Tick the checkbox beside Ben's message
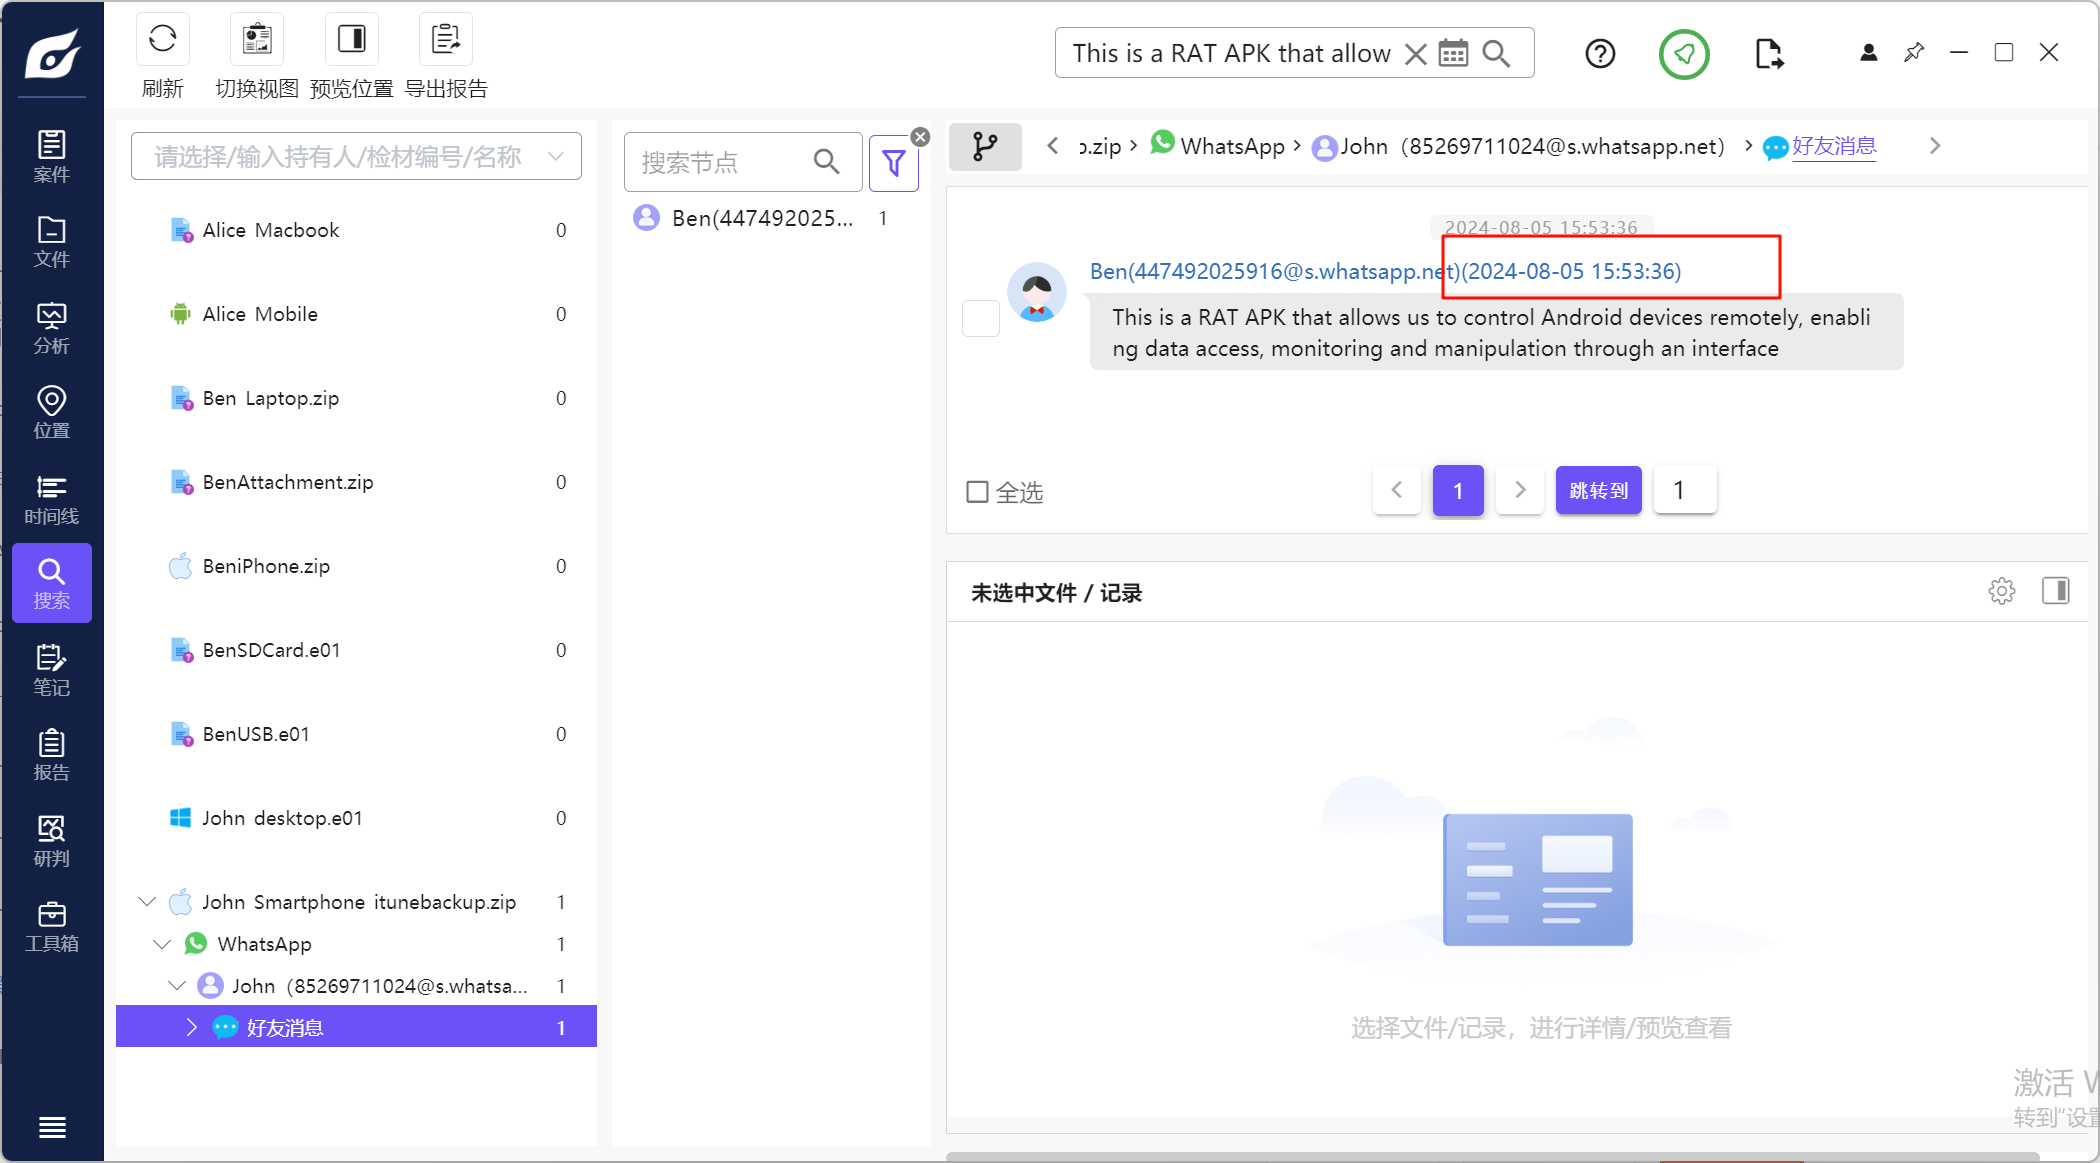This screenshot has height=1163, width=2100. (980, 318)
